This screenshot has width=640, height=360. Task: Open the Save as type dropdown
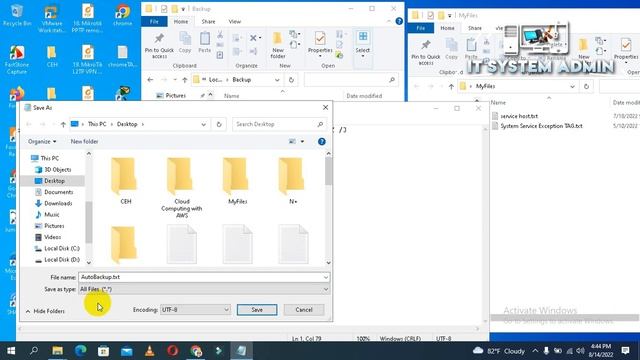pyautogui.click(x=204, y=289)
